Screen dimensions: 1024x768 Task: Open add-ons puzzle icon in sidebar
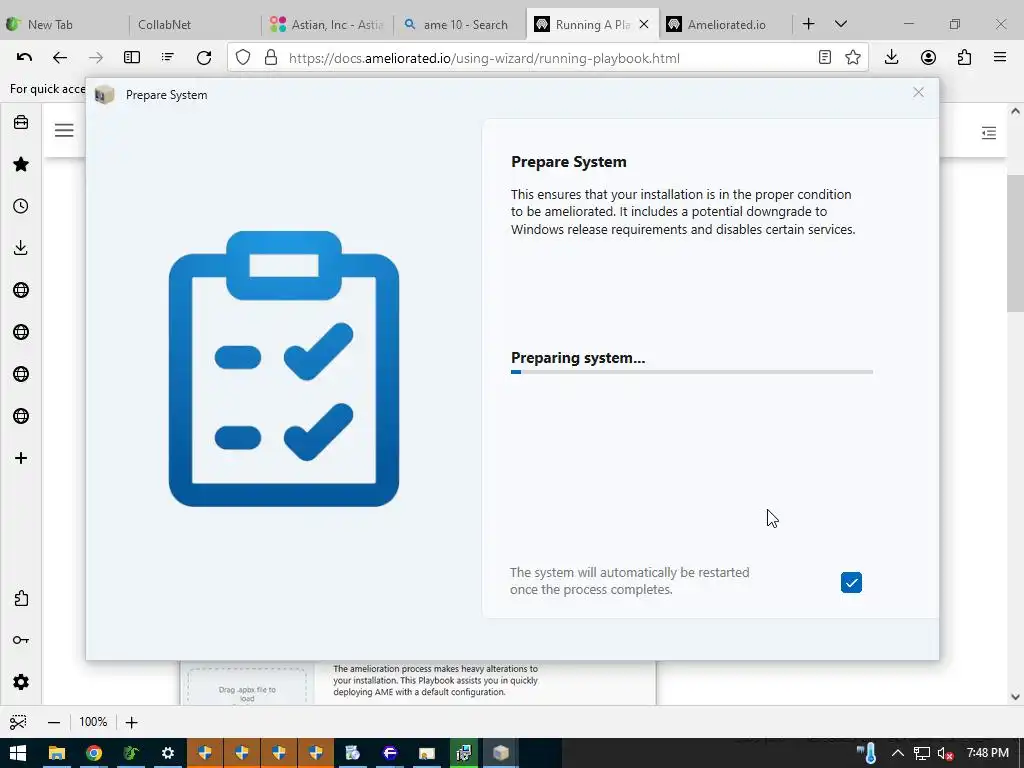pyautogui.click(x=21, y=598)
